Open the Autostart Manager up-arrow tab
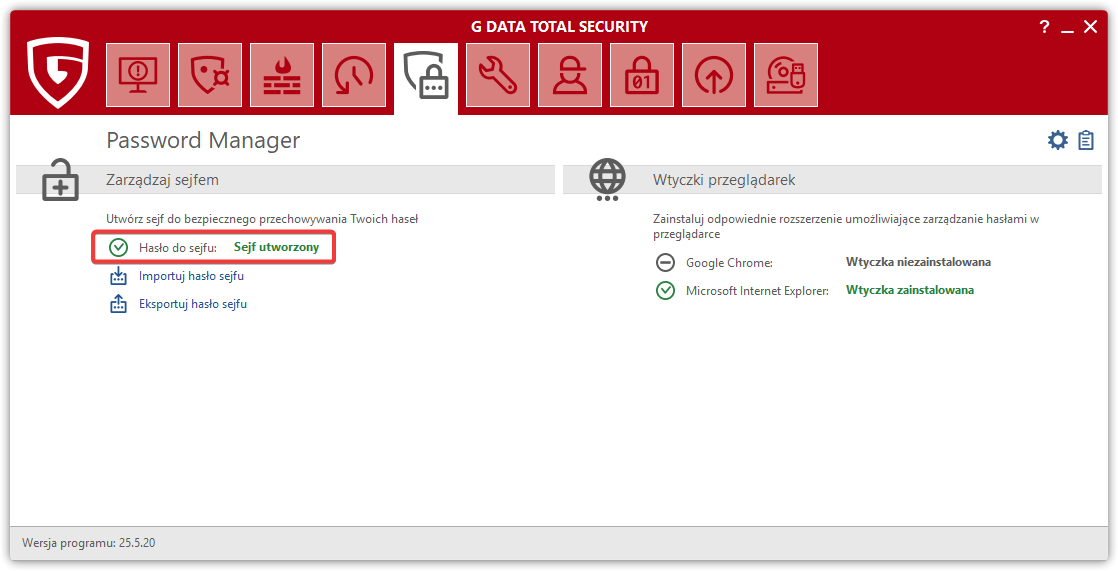This screenshot has width=1118, height=571. [714, 75]
